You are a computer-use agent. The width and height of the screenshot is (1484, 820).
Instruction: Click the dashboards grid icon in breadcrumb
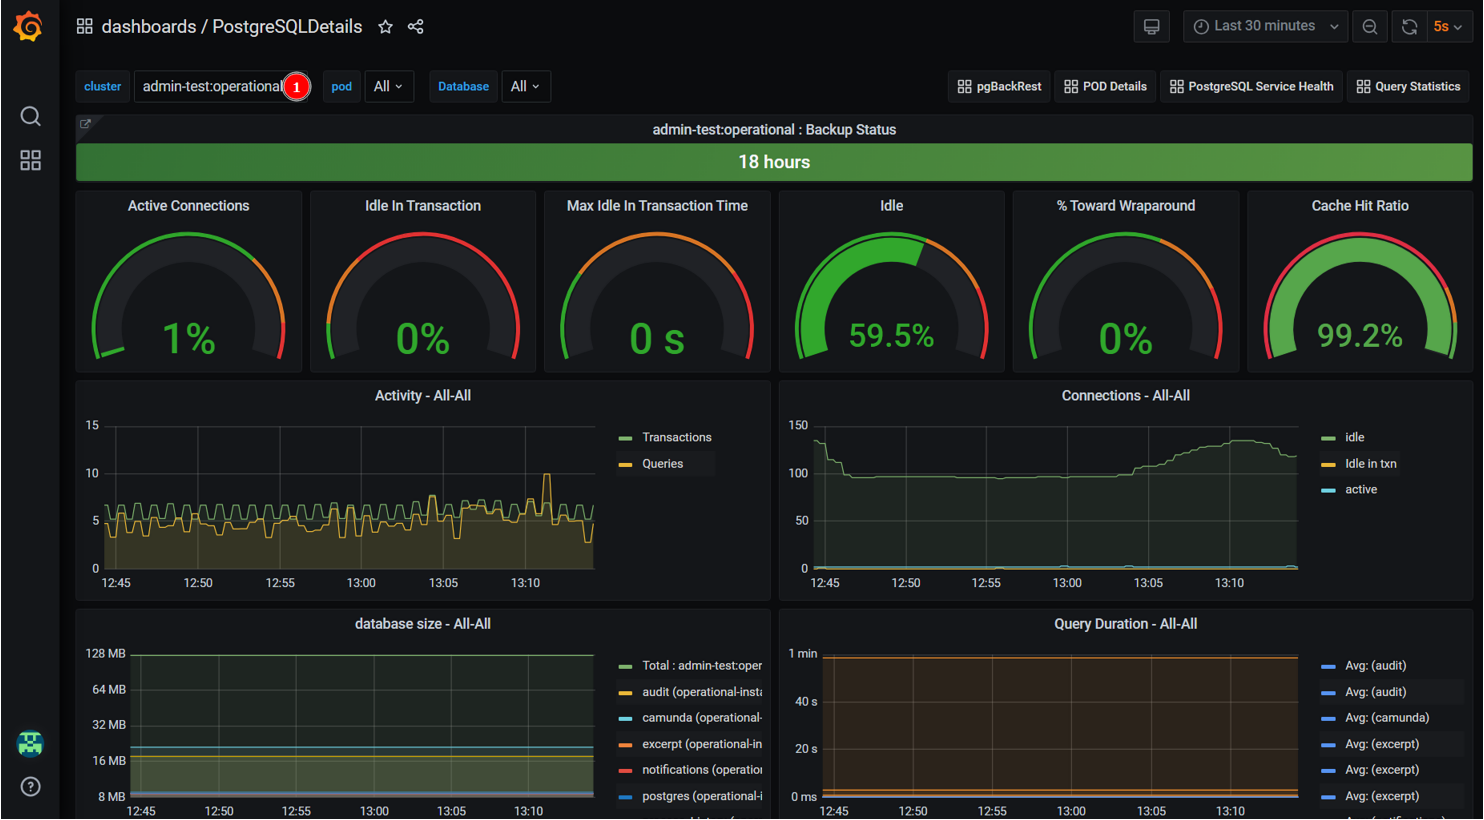click(x=85, y=26)
